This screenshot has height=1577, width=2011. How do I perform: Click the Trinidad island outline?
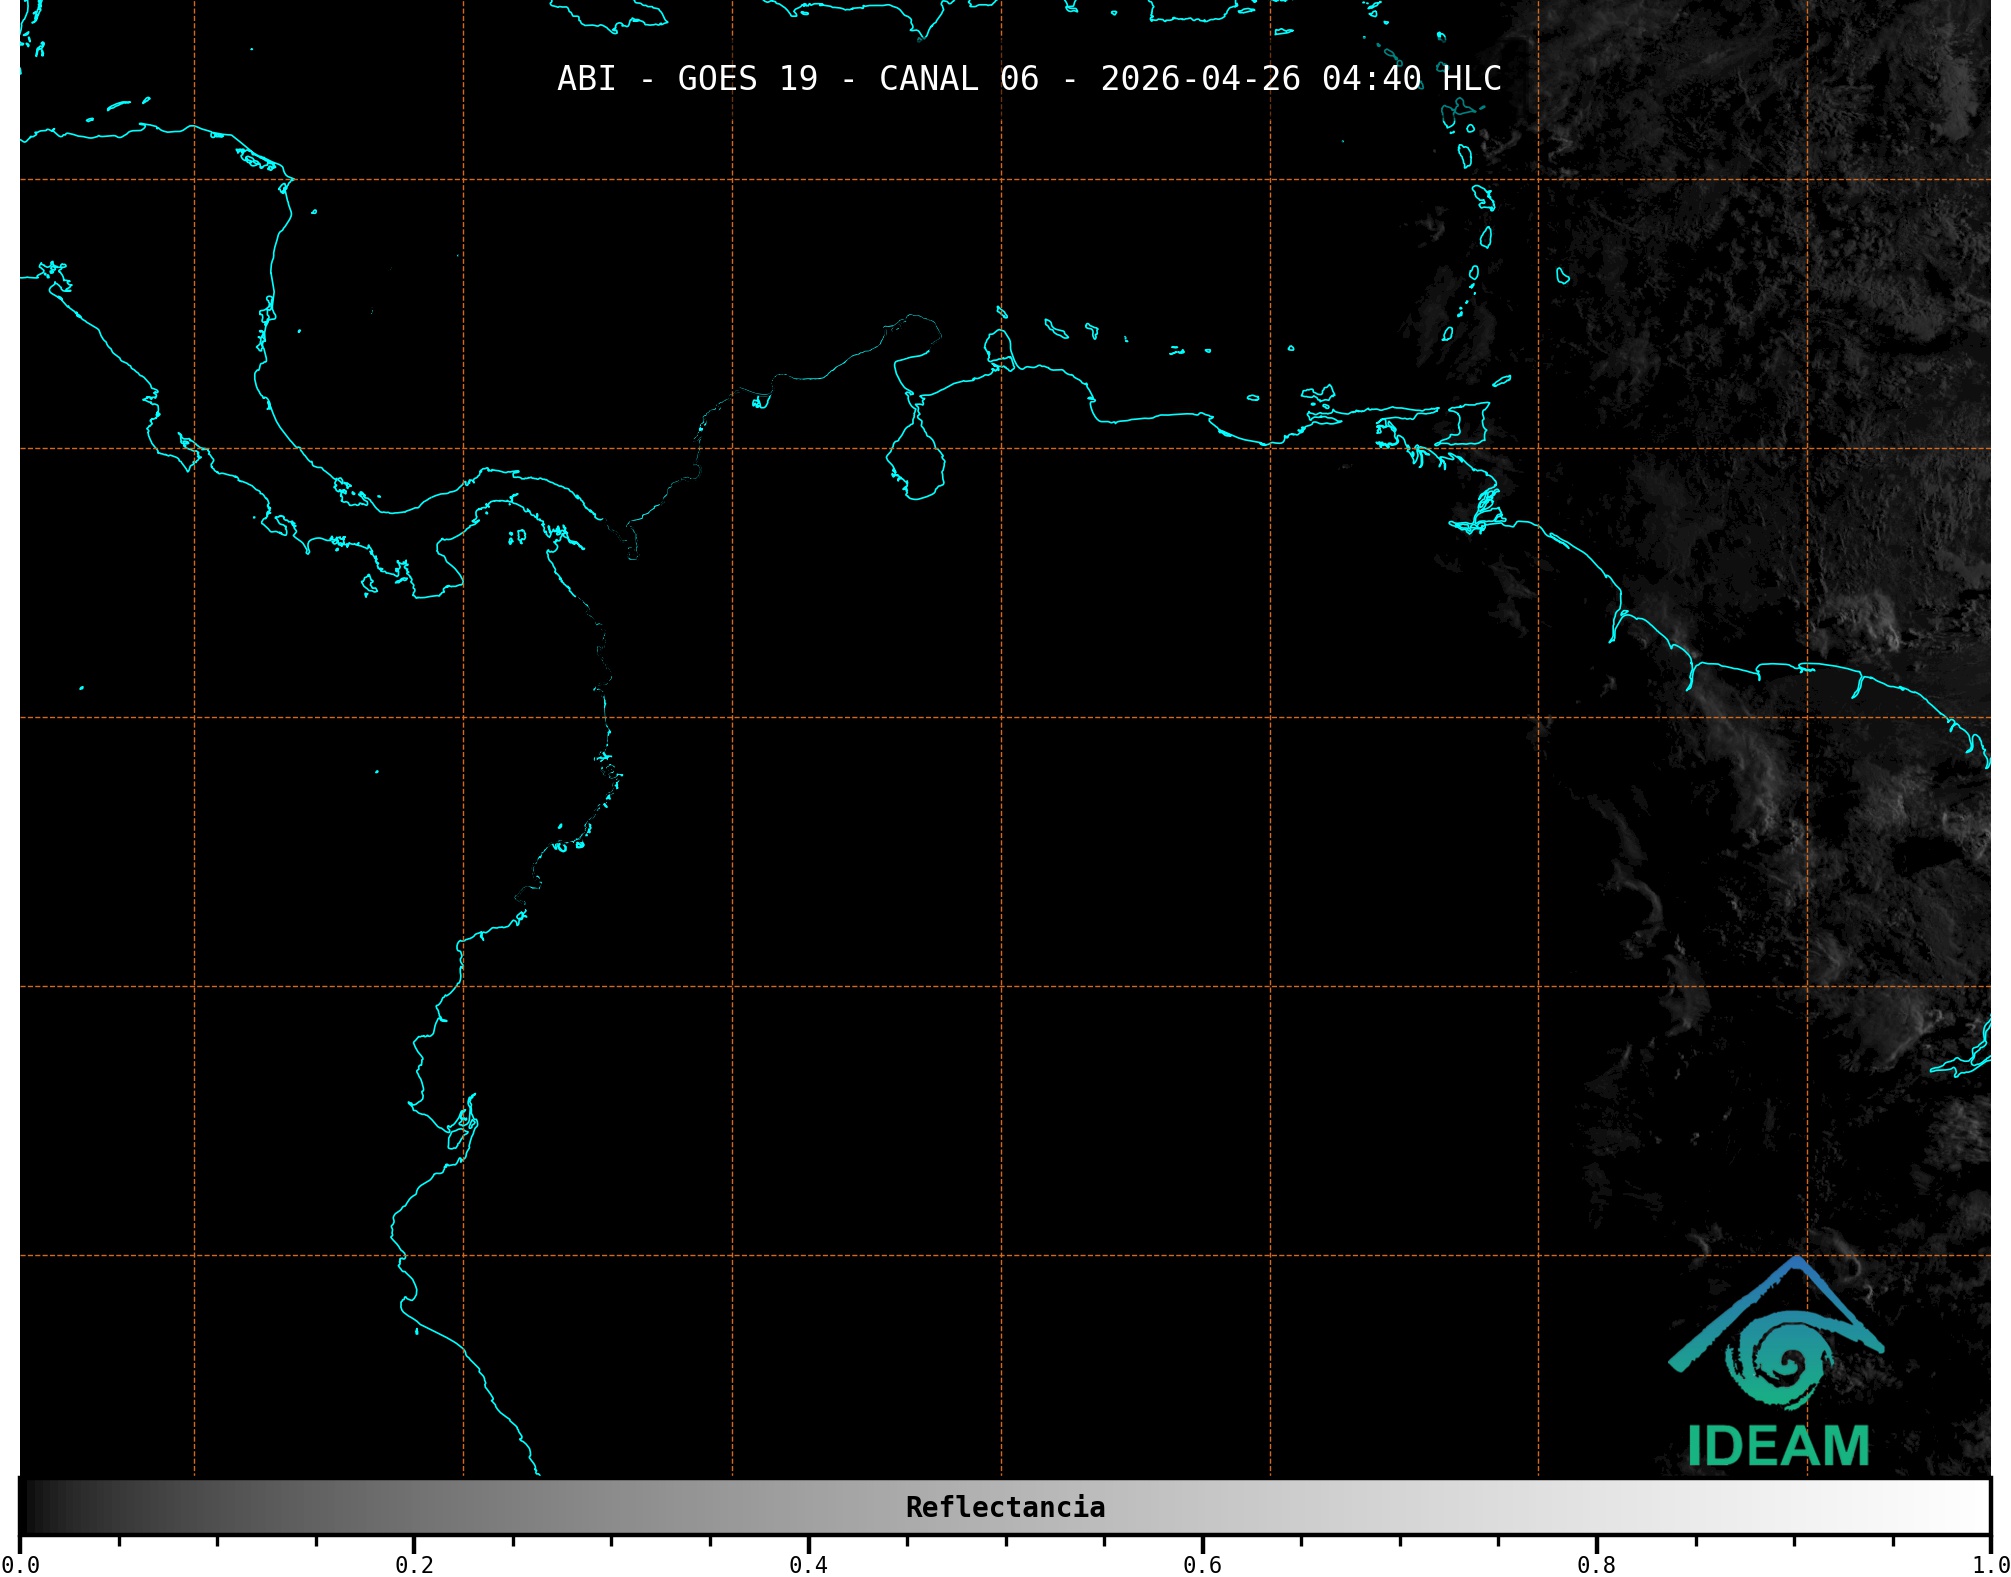pyautogui.click(x=1466, y=425)
